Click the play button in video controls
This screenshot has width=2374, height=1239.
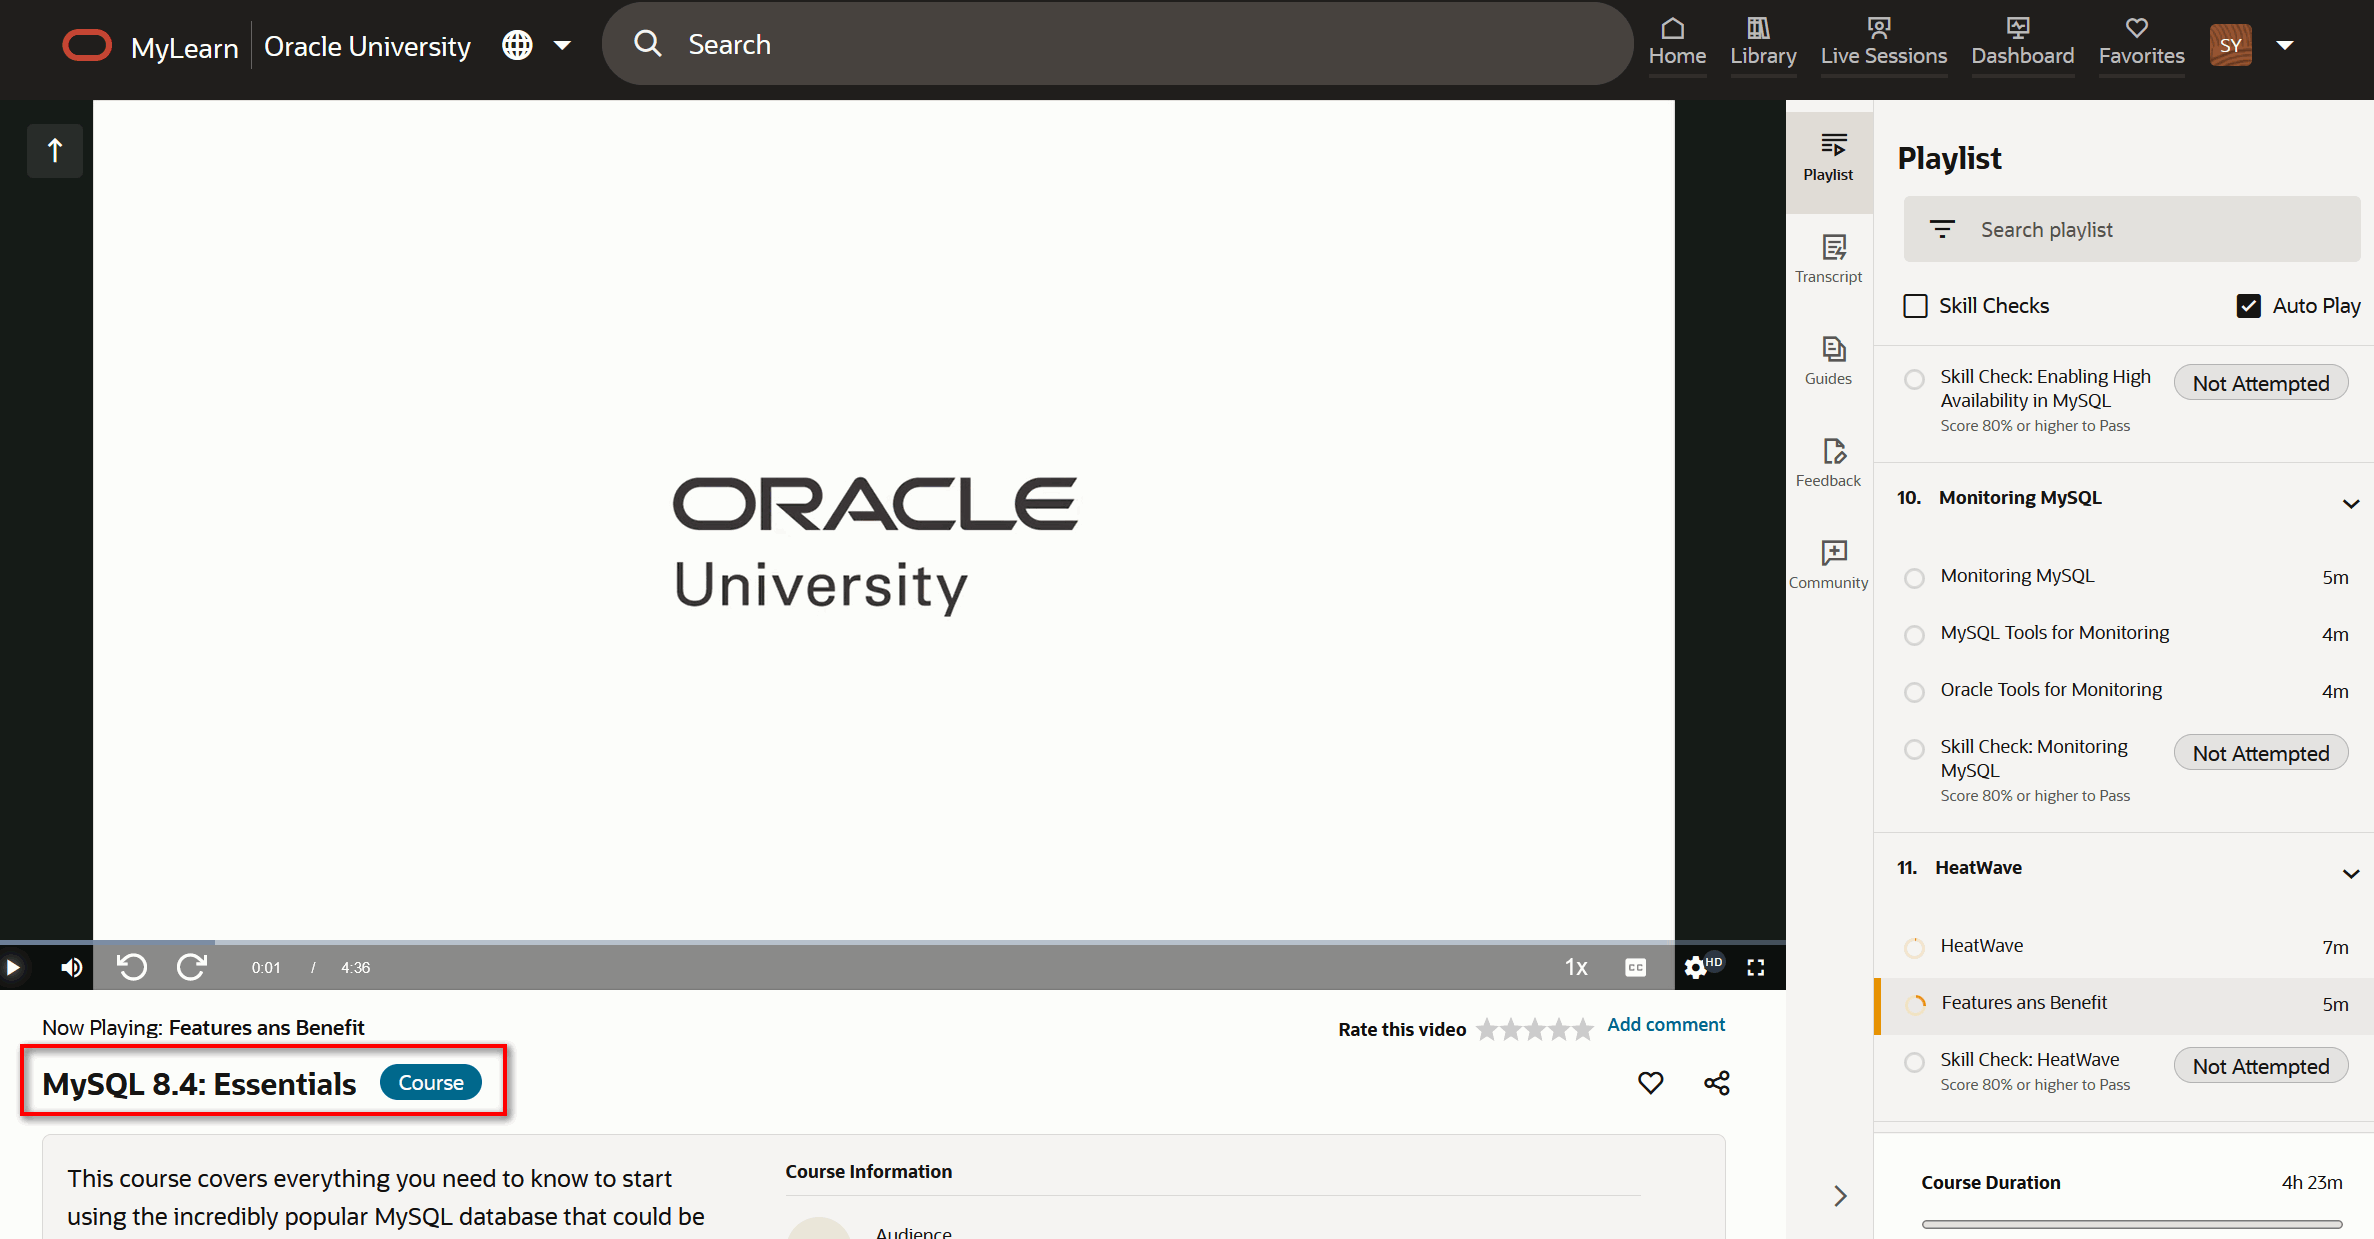(13, 967)
